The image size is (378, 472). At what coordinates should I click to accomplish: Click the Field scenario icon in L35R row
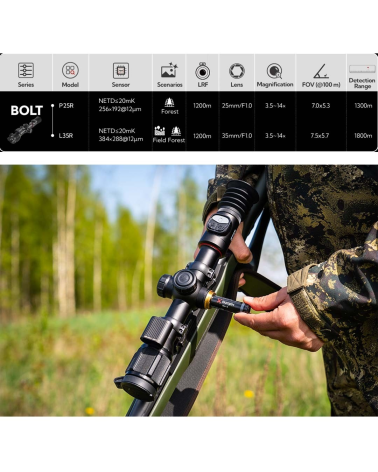(160, 131)
